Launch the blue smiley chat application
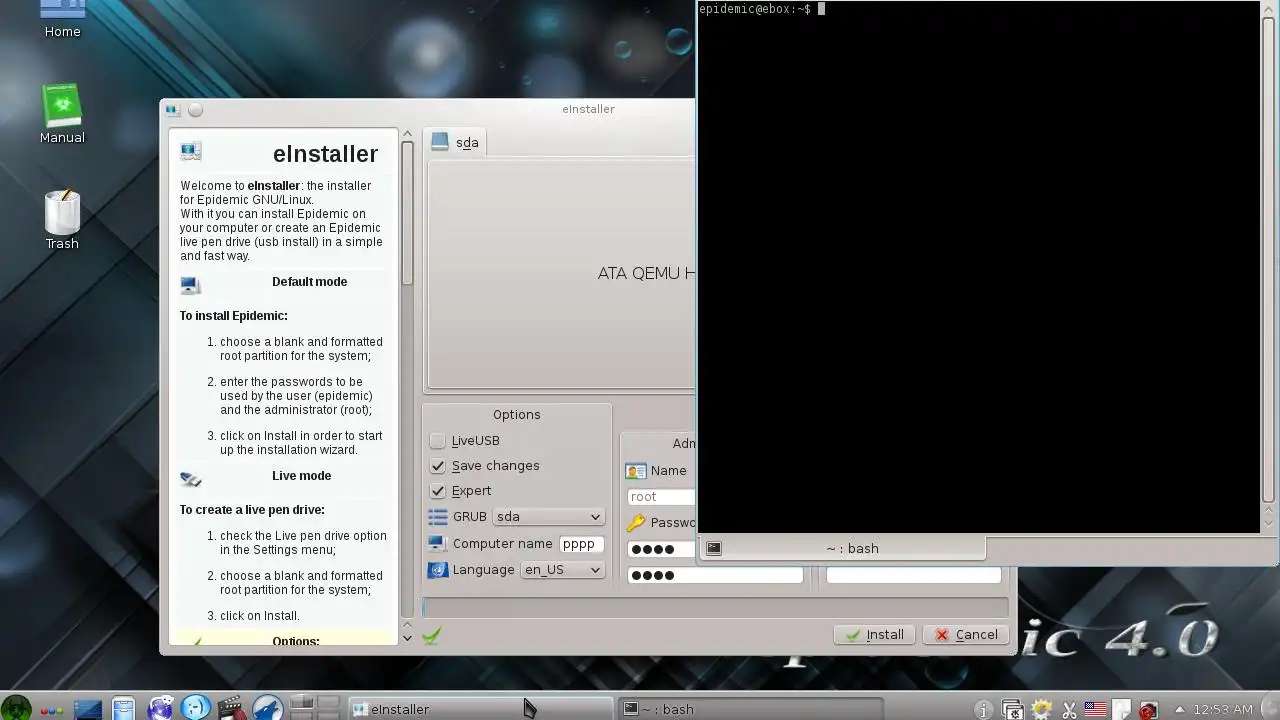The image size is (1280, 720). 196,709
